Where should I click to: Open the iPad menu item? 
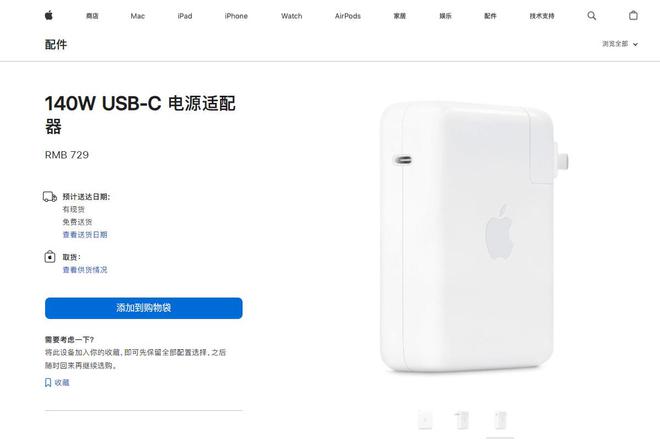[x=185, y=16]
